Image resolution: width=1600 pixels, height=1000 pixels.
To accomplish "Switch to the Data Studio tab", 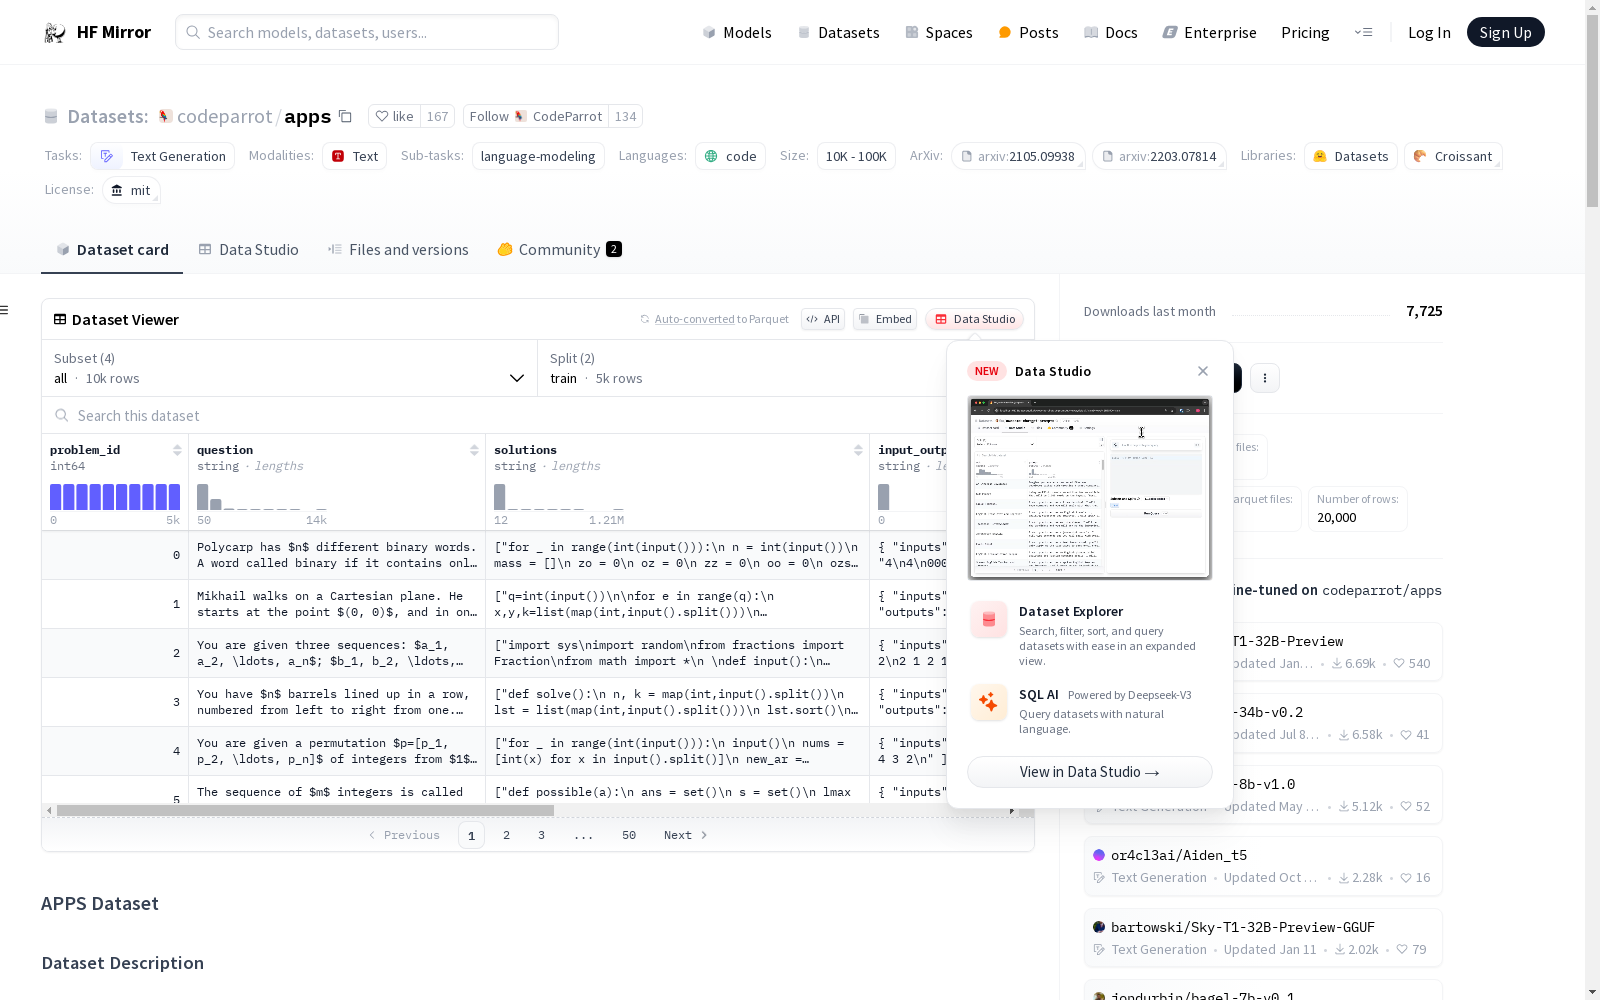I will click(248, 250).
